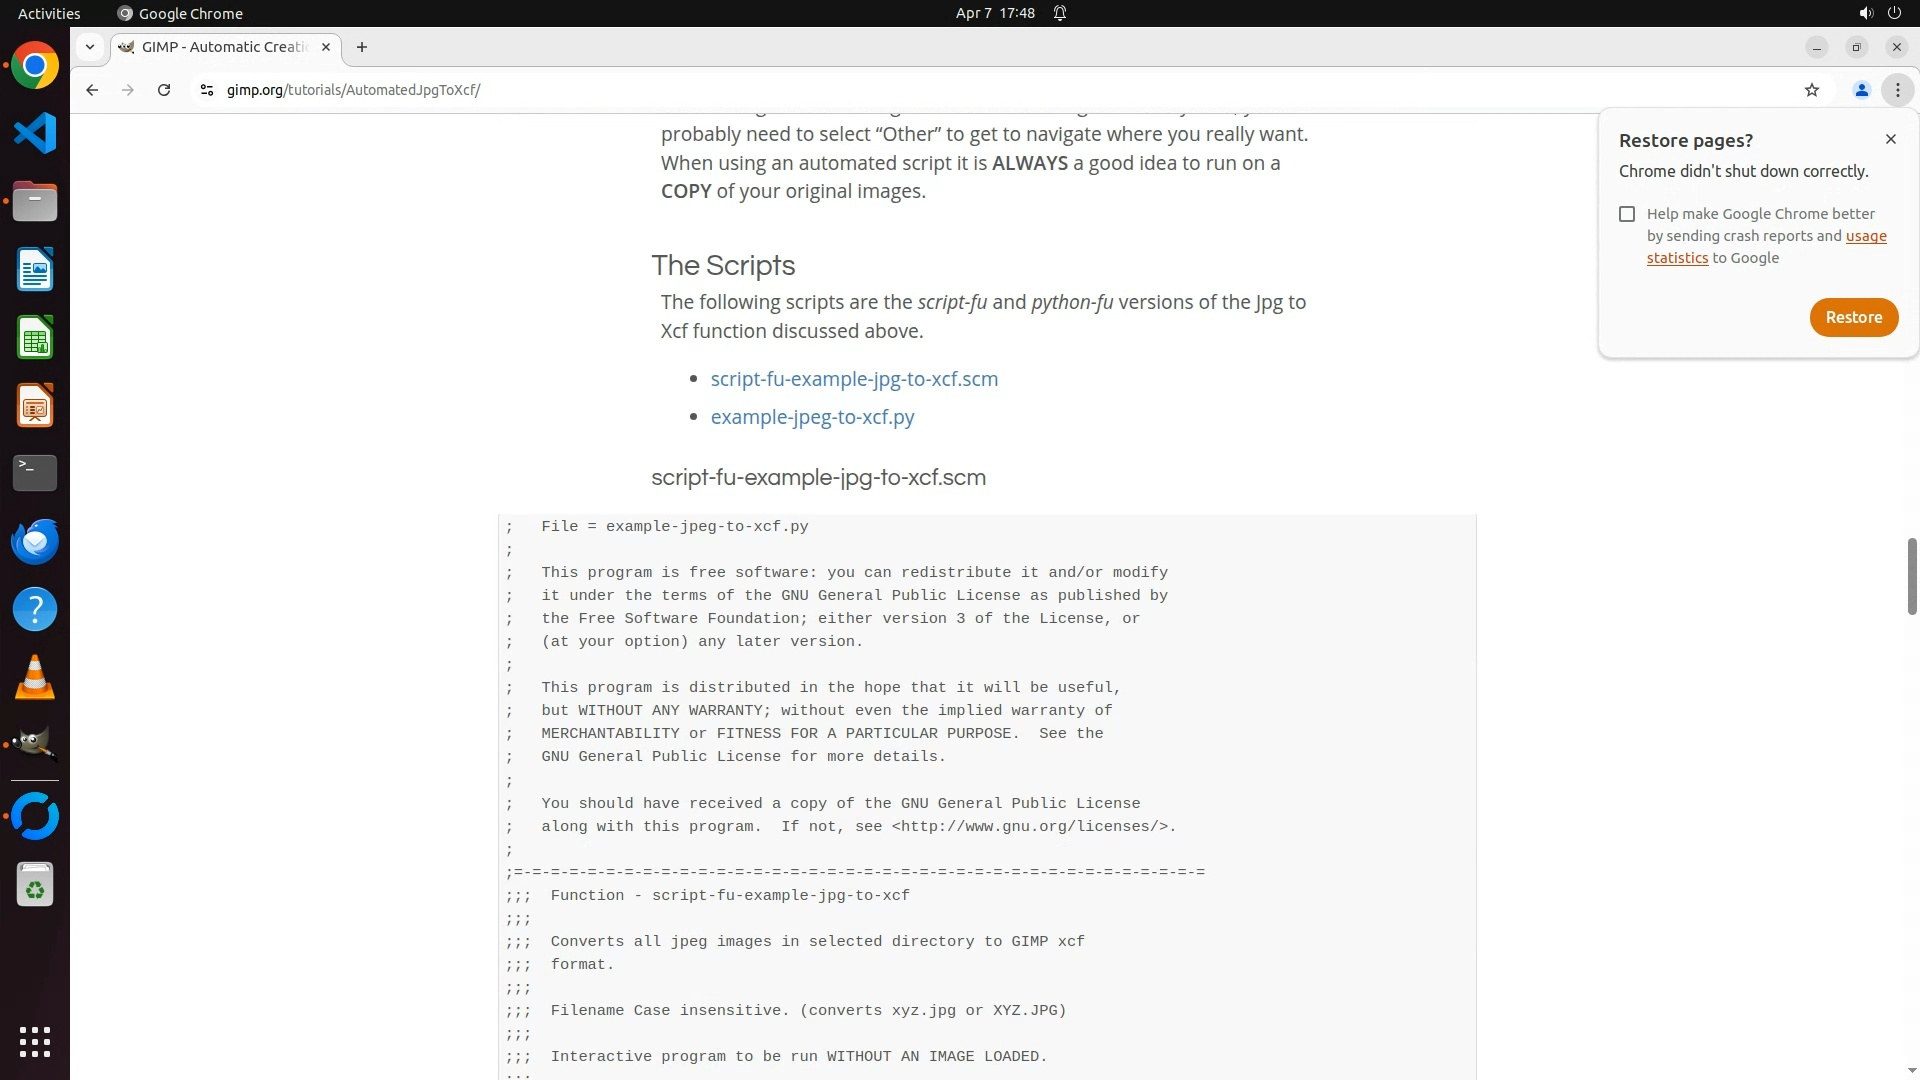1920x1080 pixels.
Task: Click the Restore button
Action: coord(1853,317)
